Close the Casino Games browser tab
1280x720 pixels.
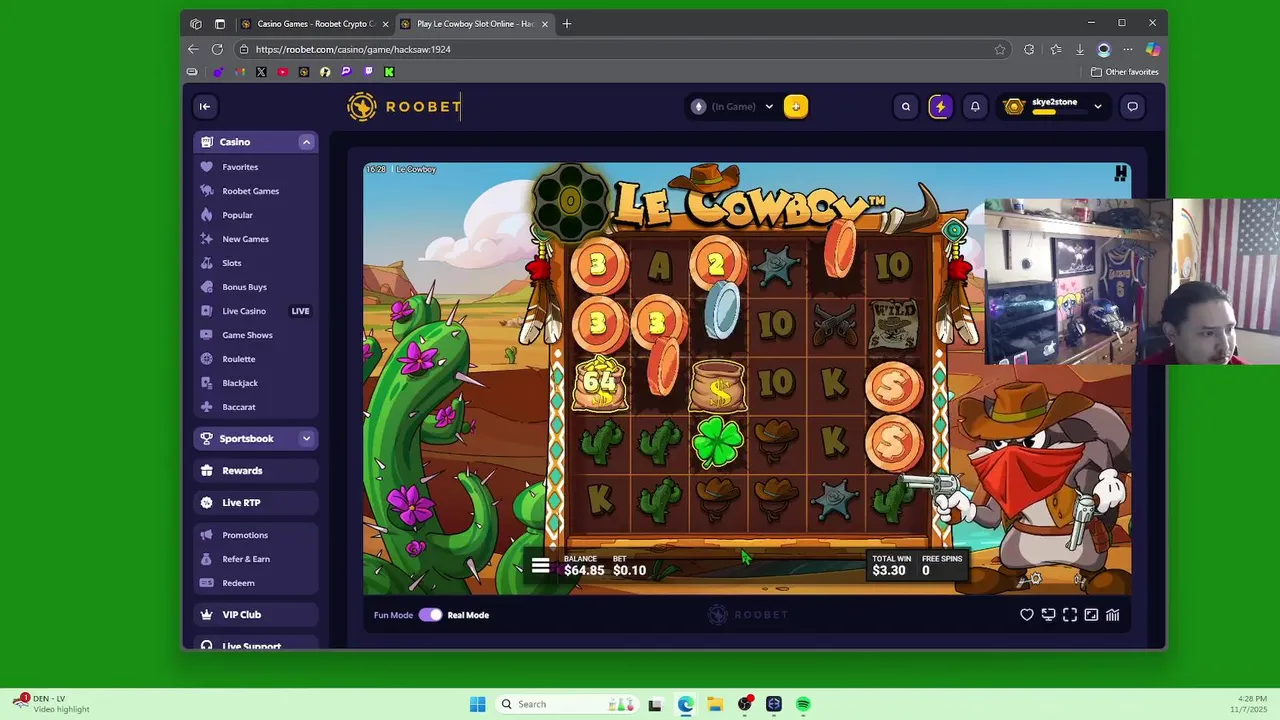click(x=385, y=24)
